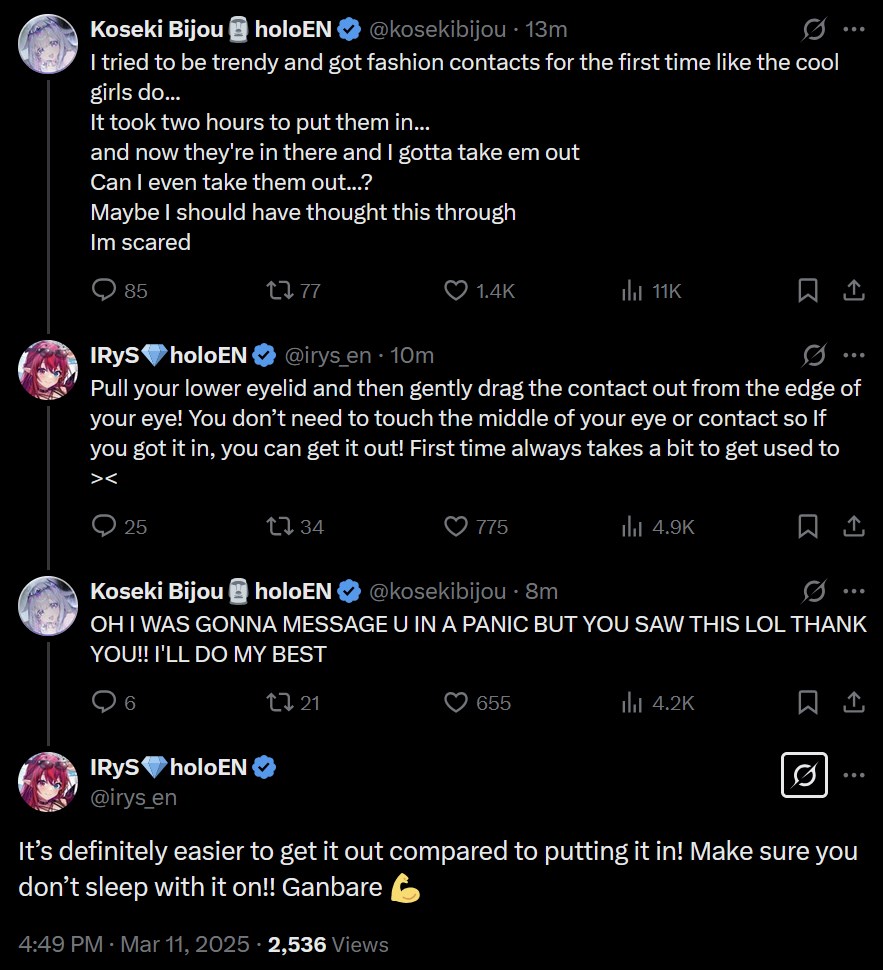Viewport: 883px width, 970px height.
Task: Bookmark Bijou's THANK YOU reply
Action: (808, 703)
